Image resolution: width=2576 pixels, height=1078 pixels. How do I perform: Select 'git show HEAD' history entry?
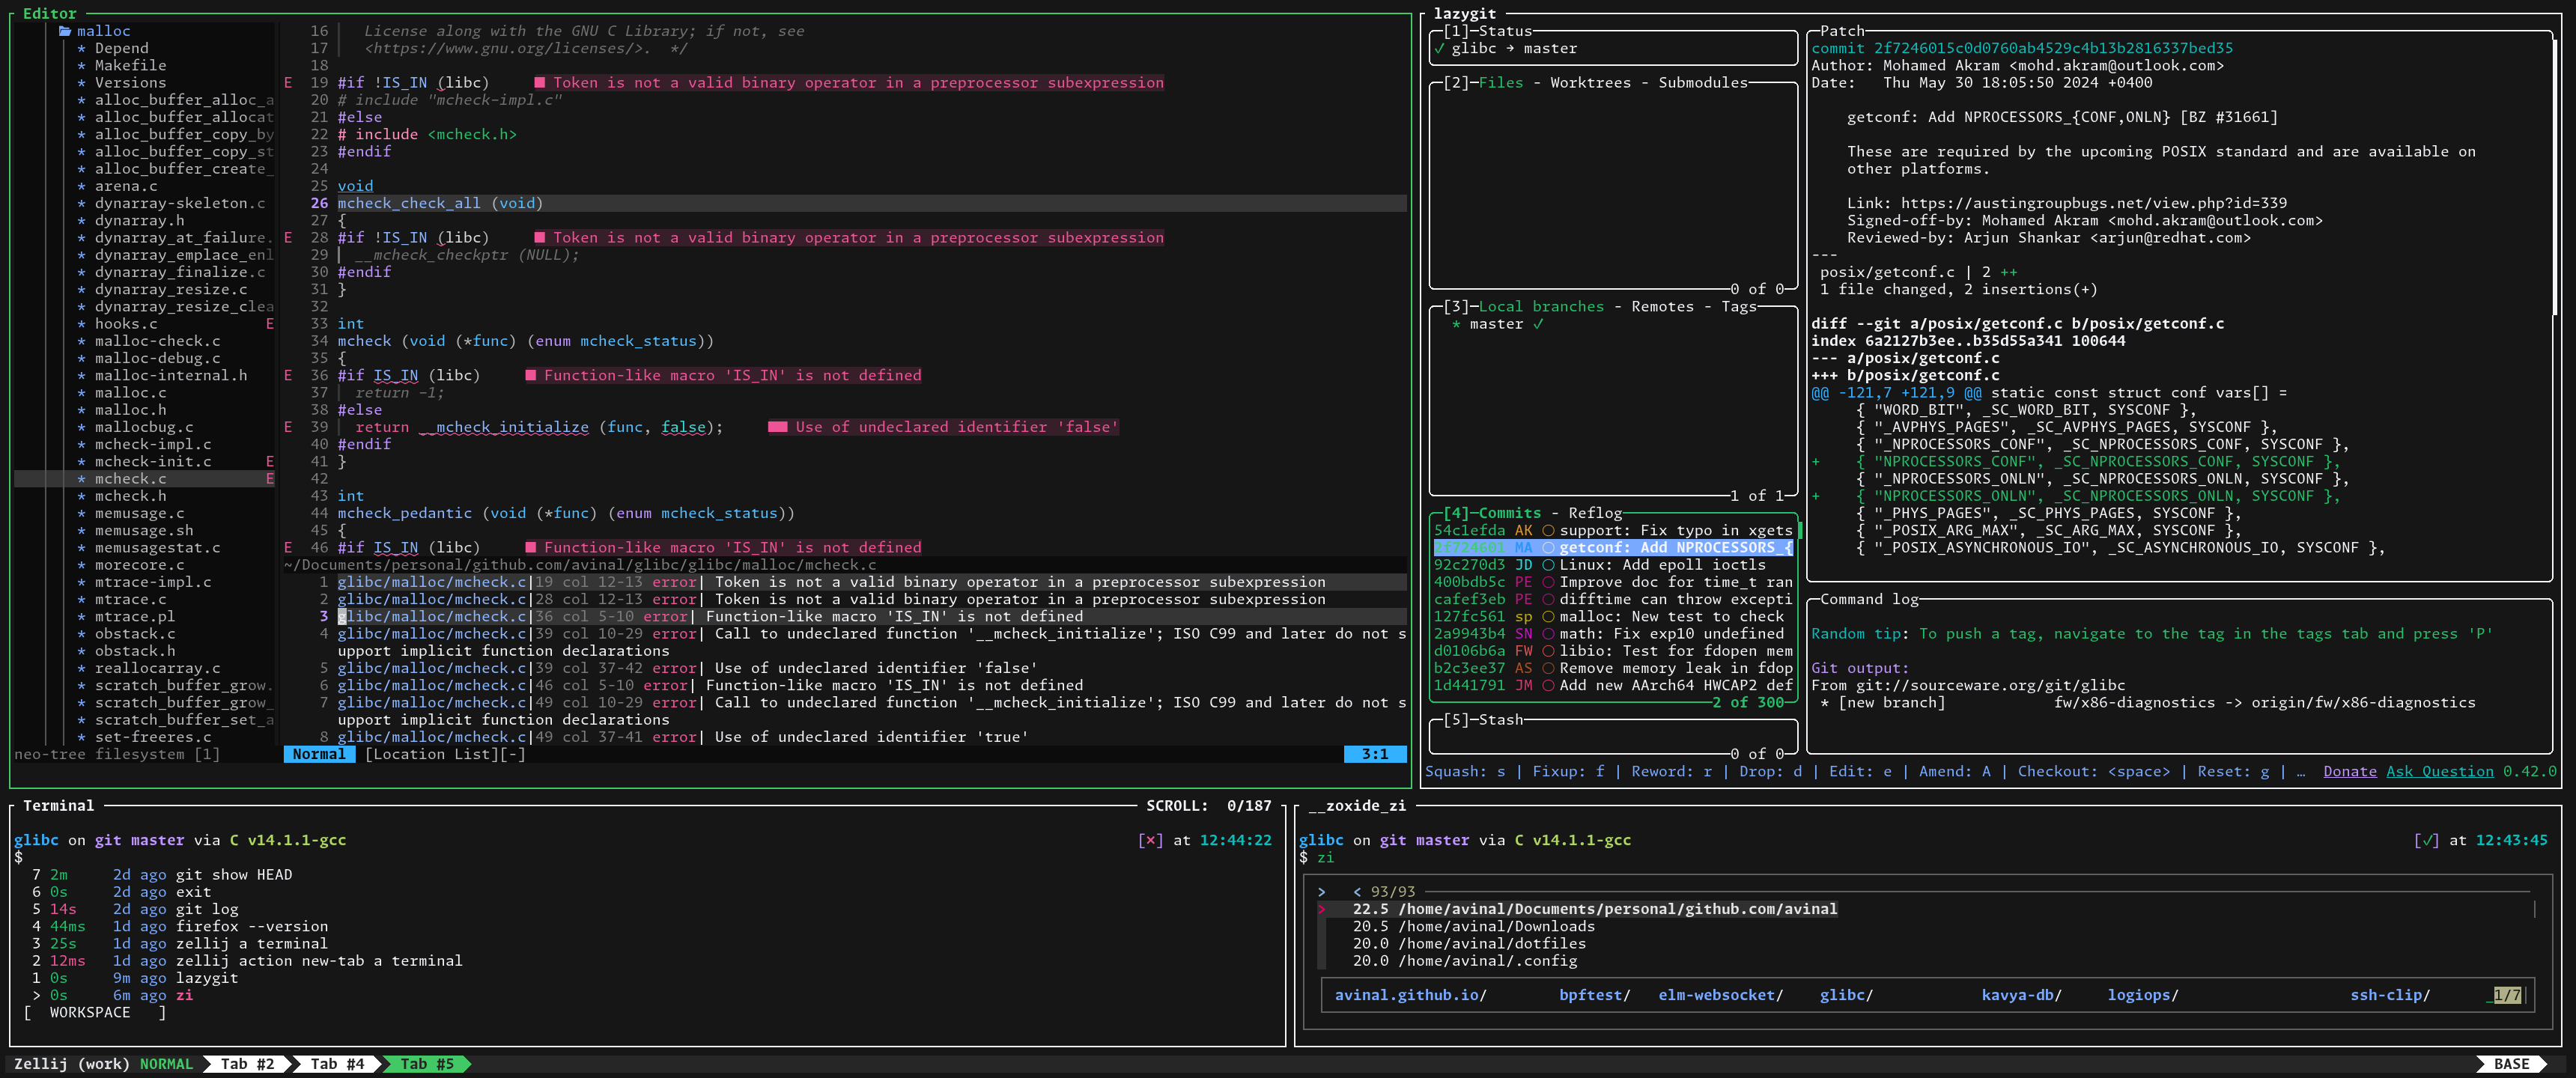(x=234, y=875)
